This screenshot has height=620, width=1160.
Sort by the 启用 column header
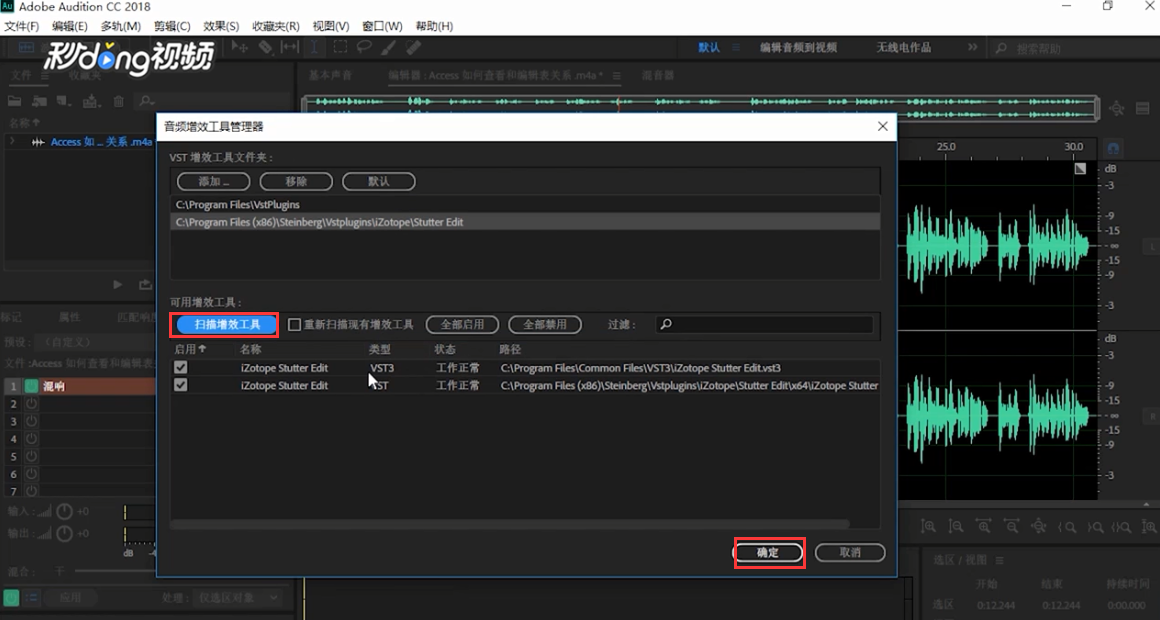click(190, 349)
